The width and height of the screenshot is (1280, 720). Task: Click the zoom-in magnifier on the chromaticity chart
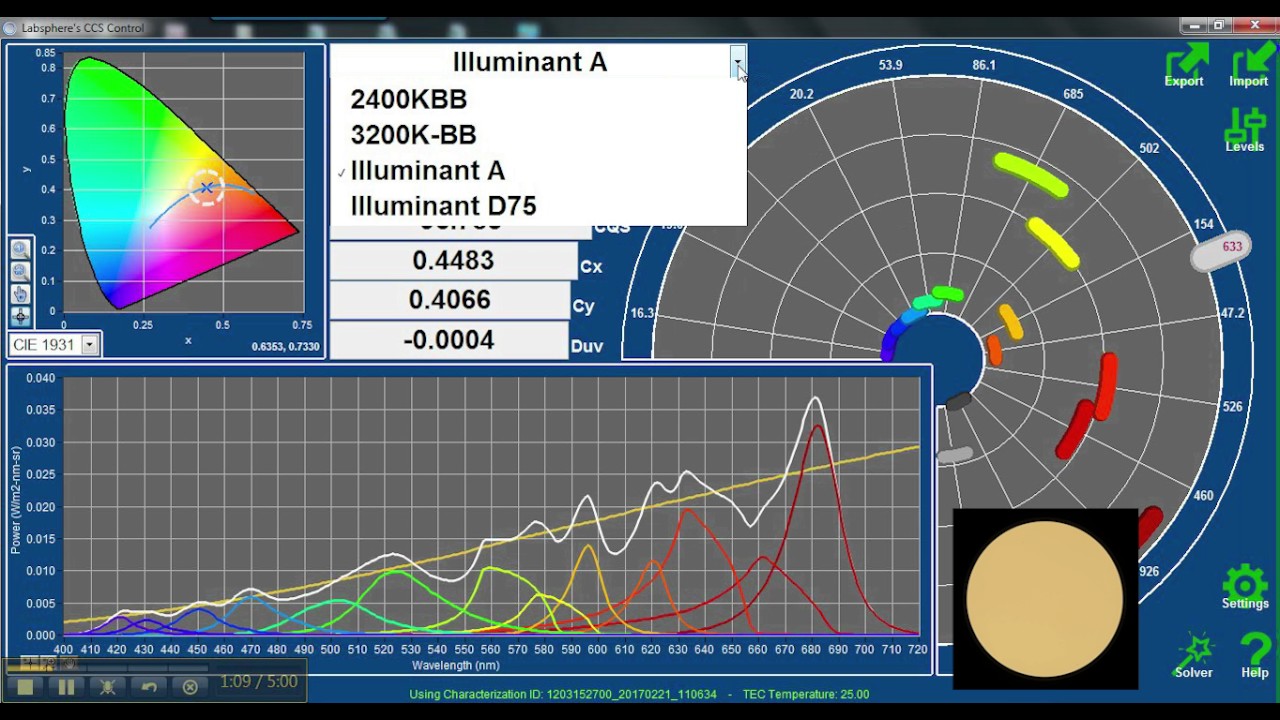20,249
